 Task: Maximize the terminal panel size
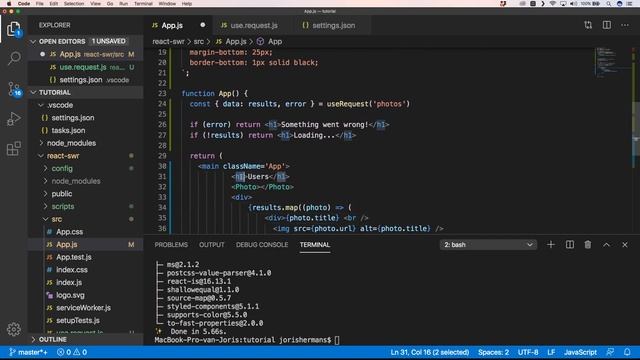pos(607,244)
